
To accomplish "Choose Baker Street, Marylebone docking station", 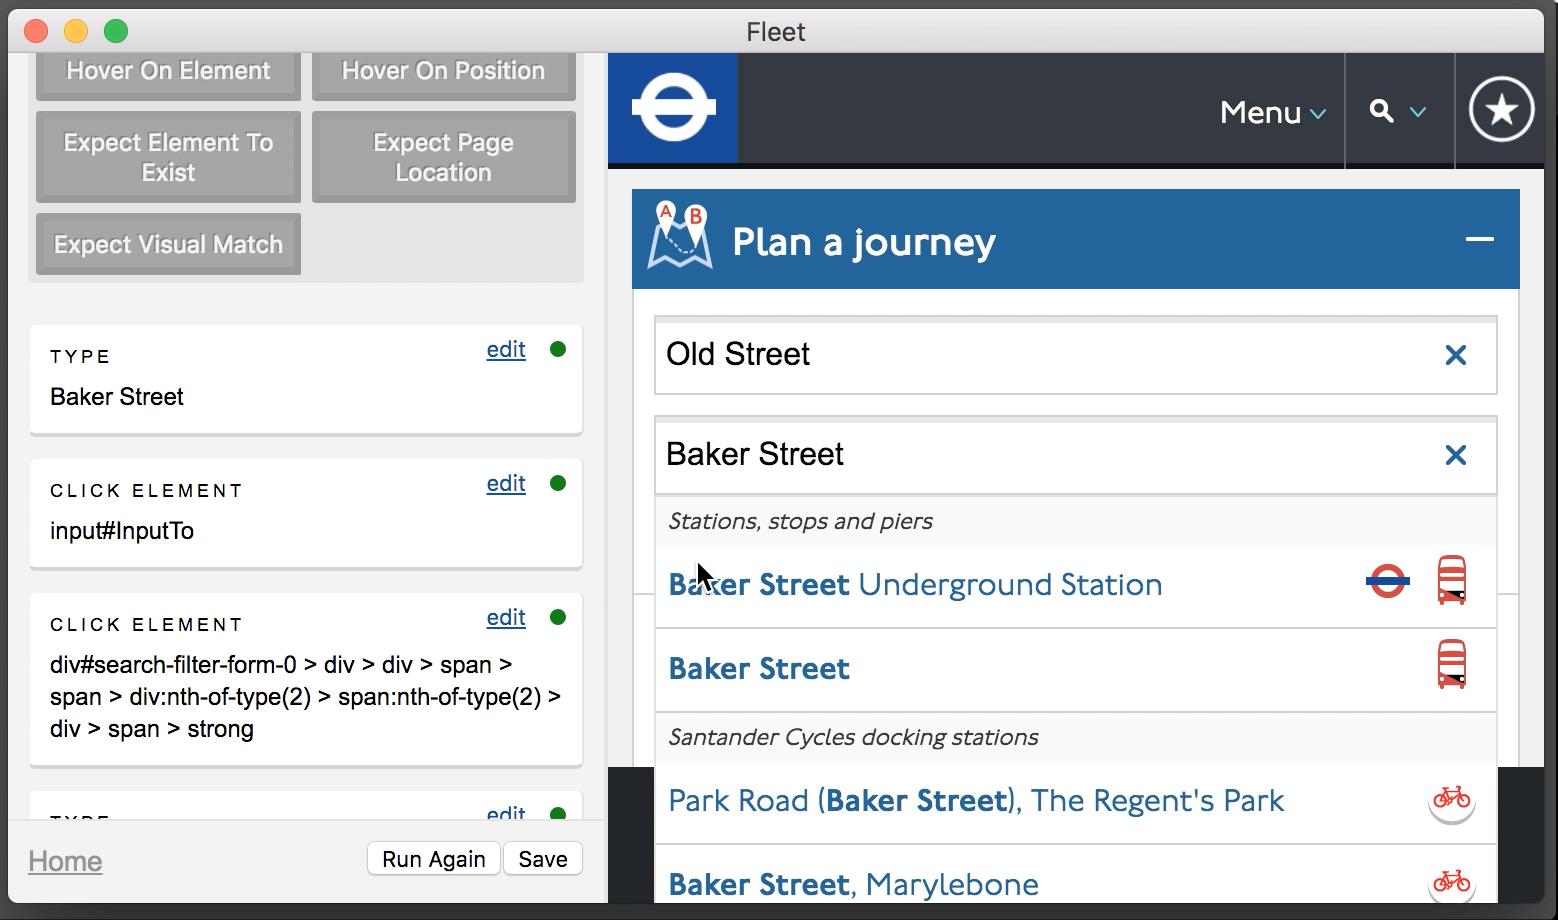I will (853, 884).
